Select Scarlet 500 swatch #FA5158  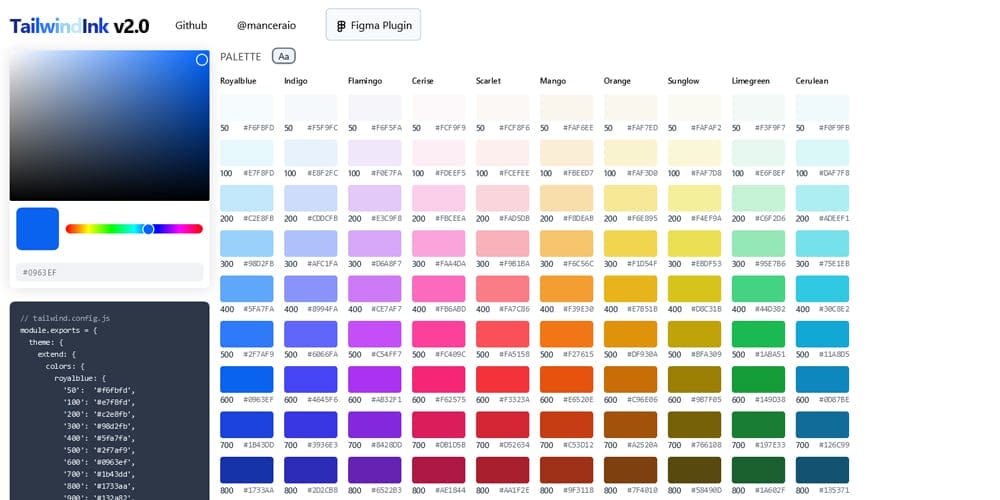(503, 334)
